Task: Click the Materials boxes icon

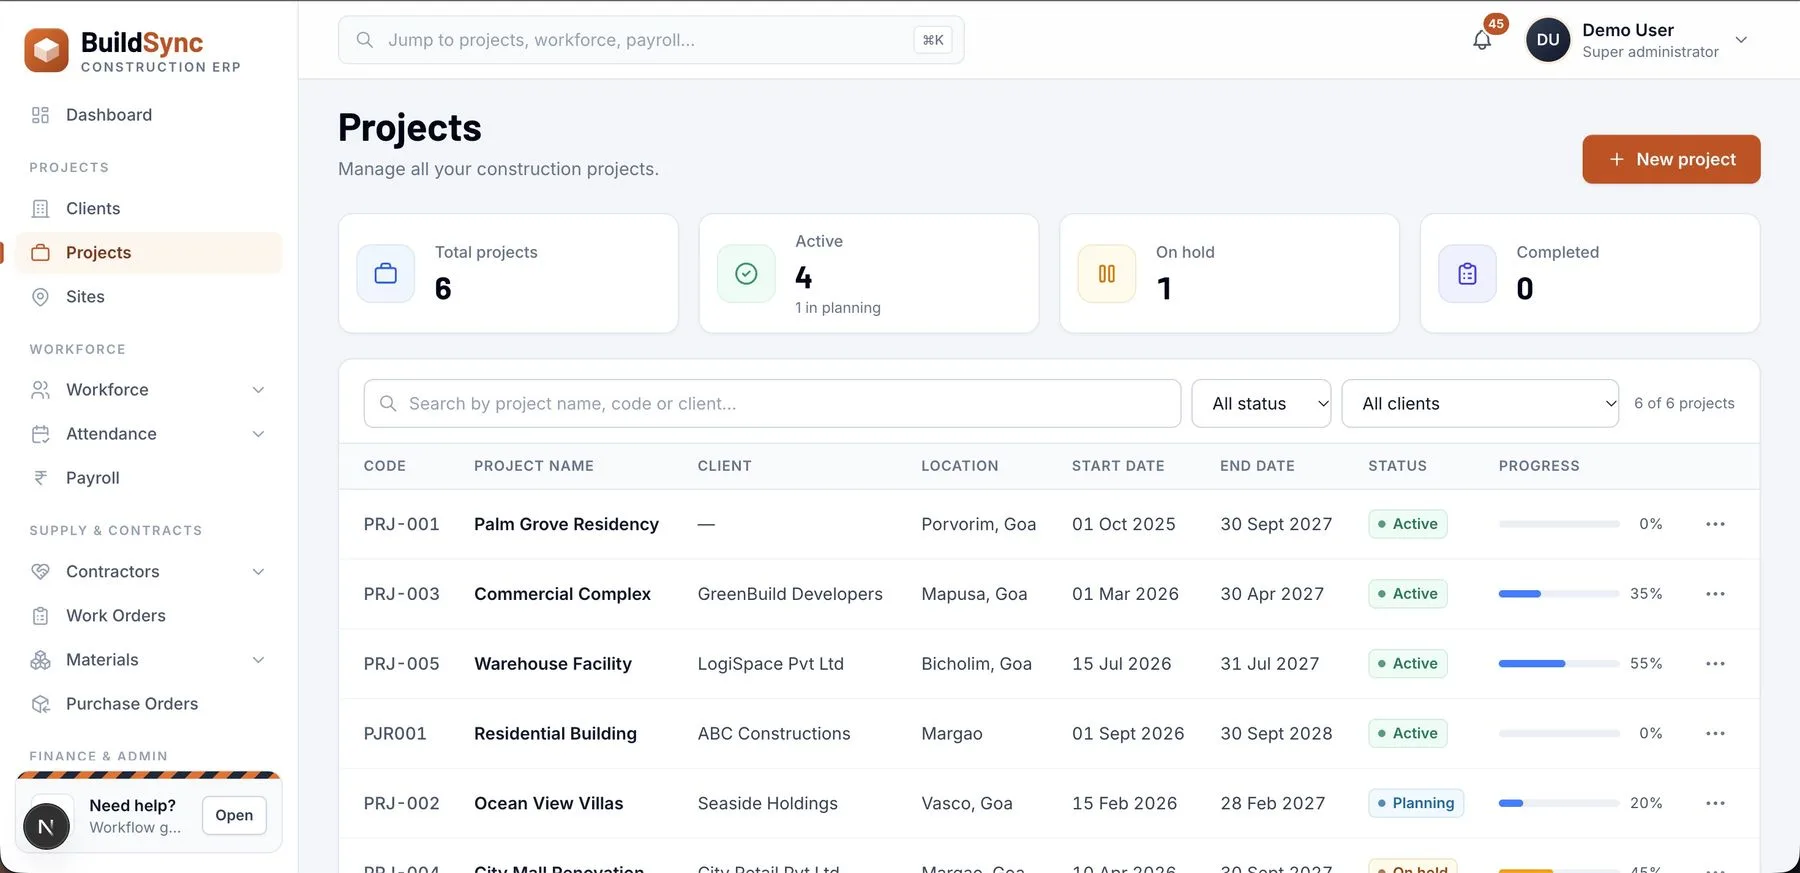Action: (x=40, y=660)
